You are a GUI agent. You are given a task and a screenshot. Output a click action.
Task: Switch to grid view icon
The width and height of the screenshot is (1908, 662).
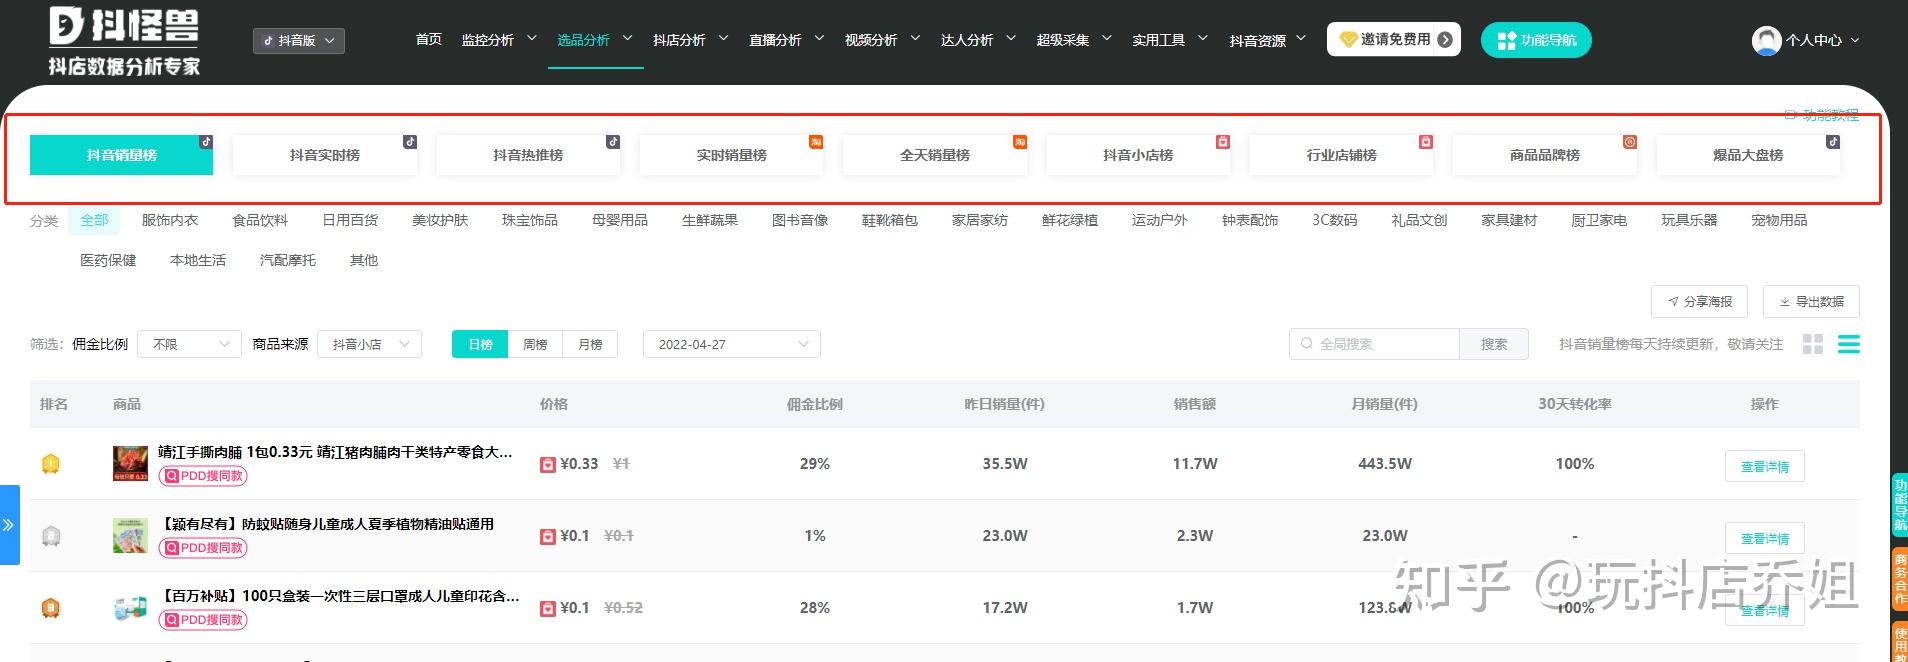coord(1813,344)
